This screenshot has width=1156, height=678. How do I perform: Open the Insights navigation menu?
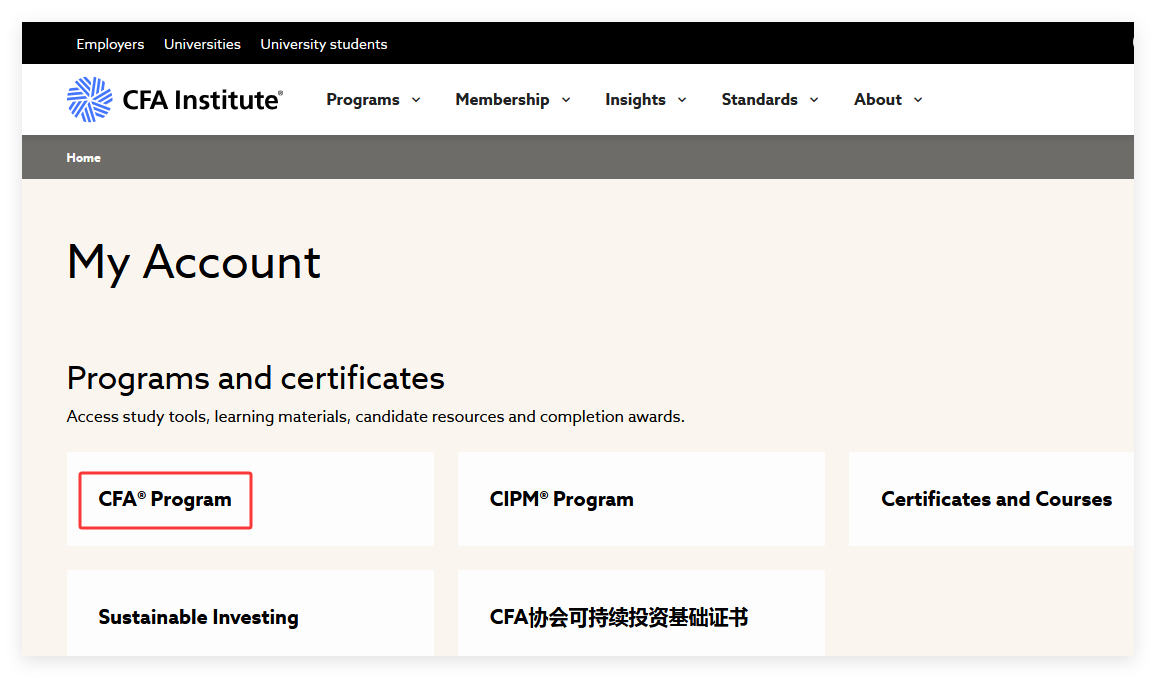tap(636, 99)
